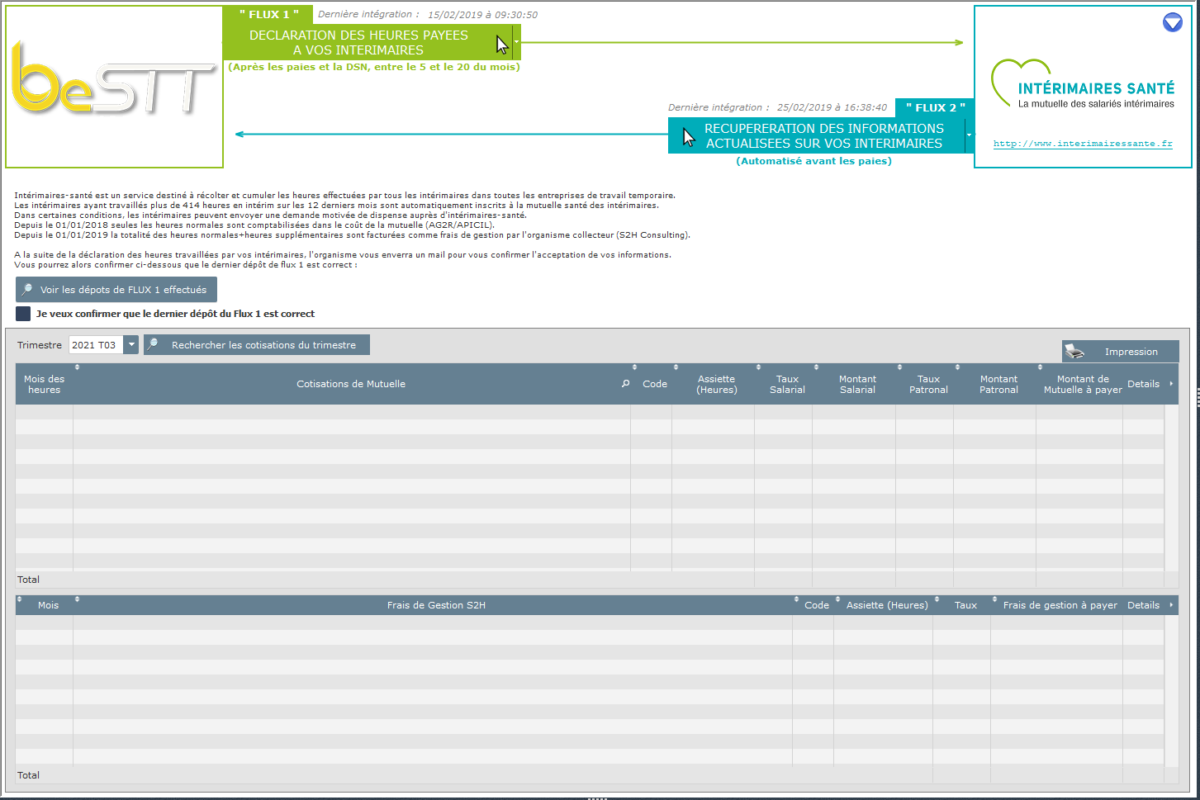
Task: Expand the Flux 1 button dropdown arrow
Action: pos(516,43)
